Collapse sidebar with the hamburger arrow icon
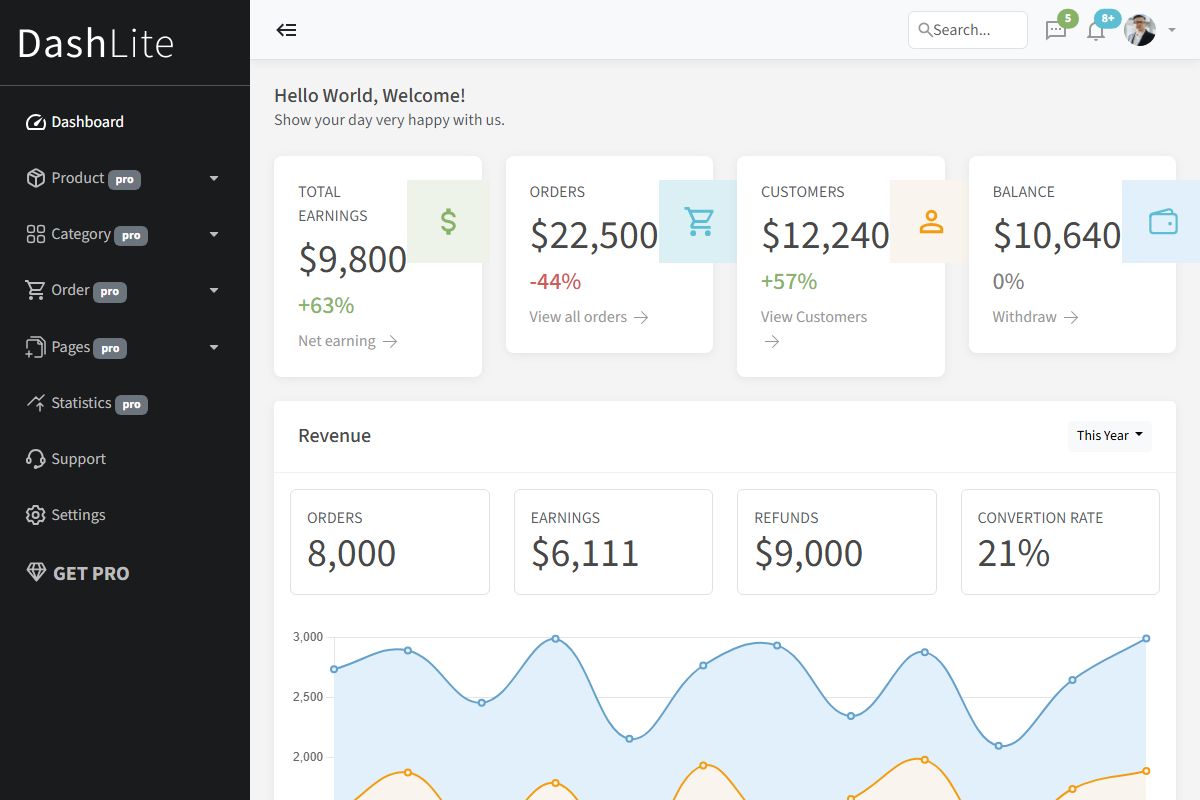This screenshot has height=800, width=1200. [287, 30]
